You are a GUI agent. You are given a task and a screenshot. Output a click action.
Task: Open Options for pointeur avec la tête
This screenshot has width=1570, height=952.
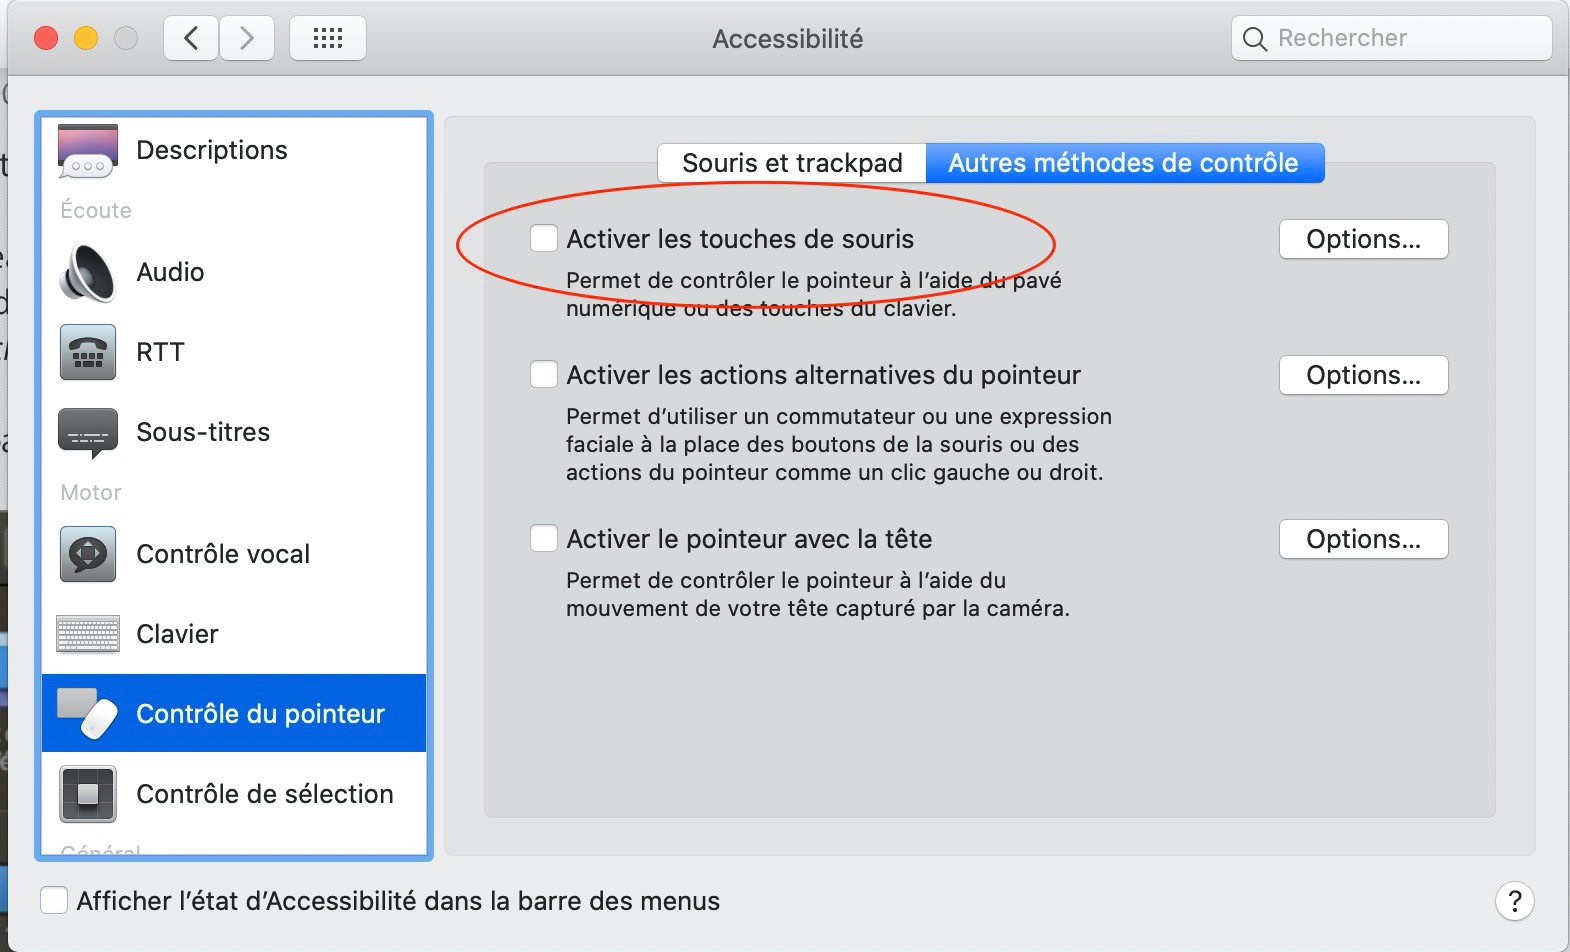click(x=1364, y=539)
